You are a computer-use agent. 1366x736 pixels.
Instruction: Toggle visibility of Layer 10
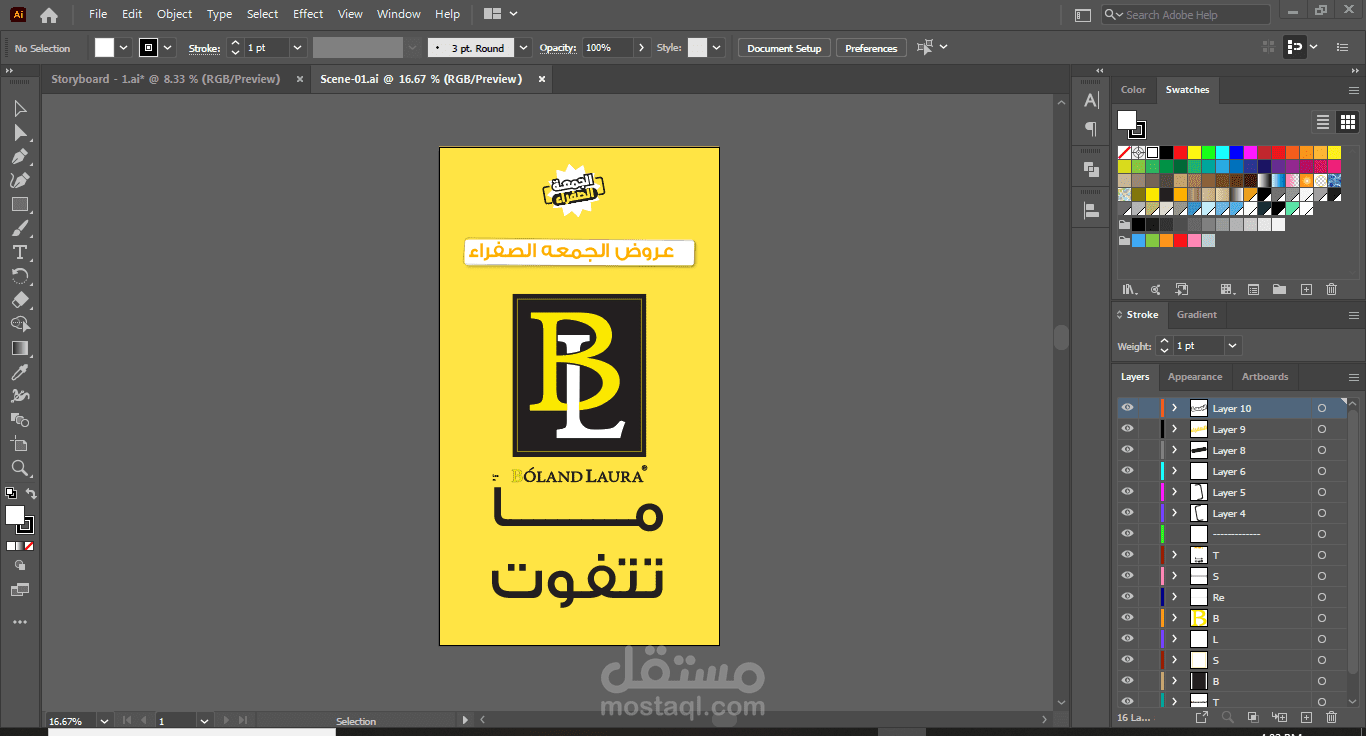click(1127, 408)
